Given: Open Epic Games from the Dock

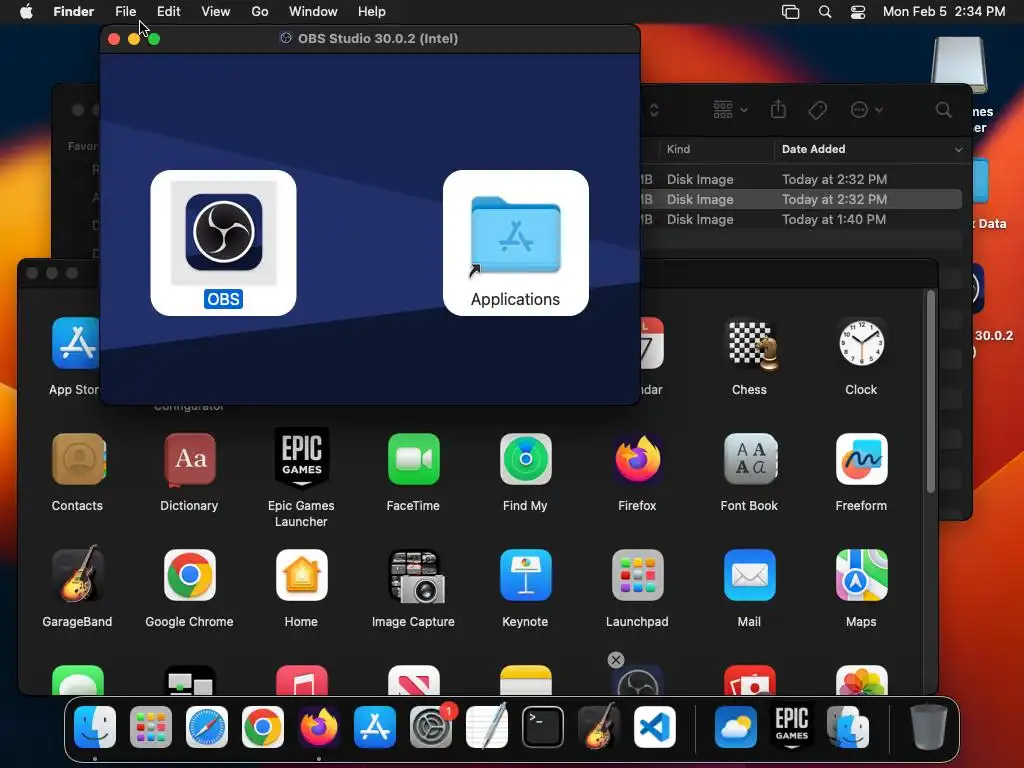Looking at the screenshot, I should coord(792,727).
